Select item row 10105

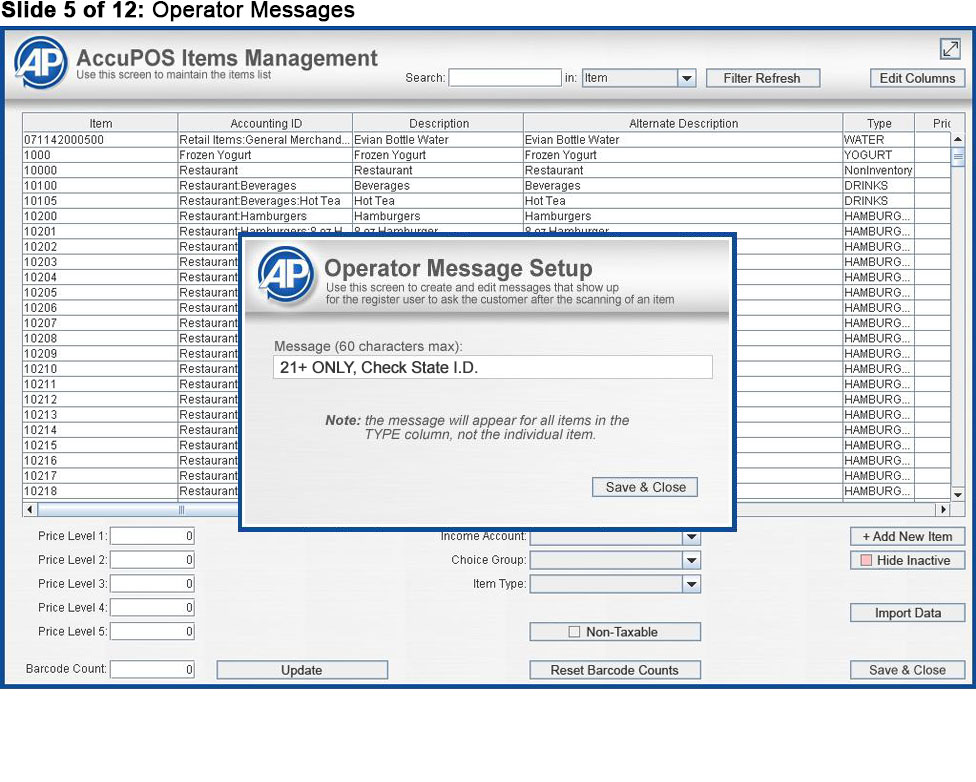point(487,200)
